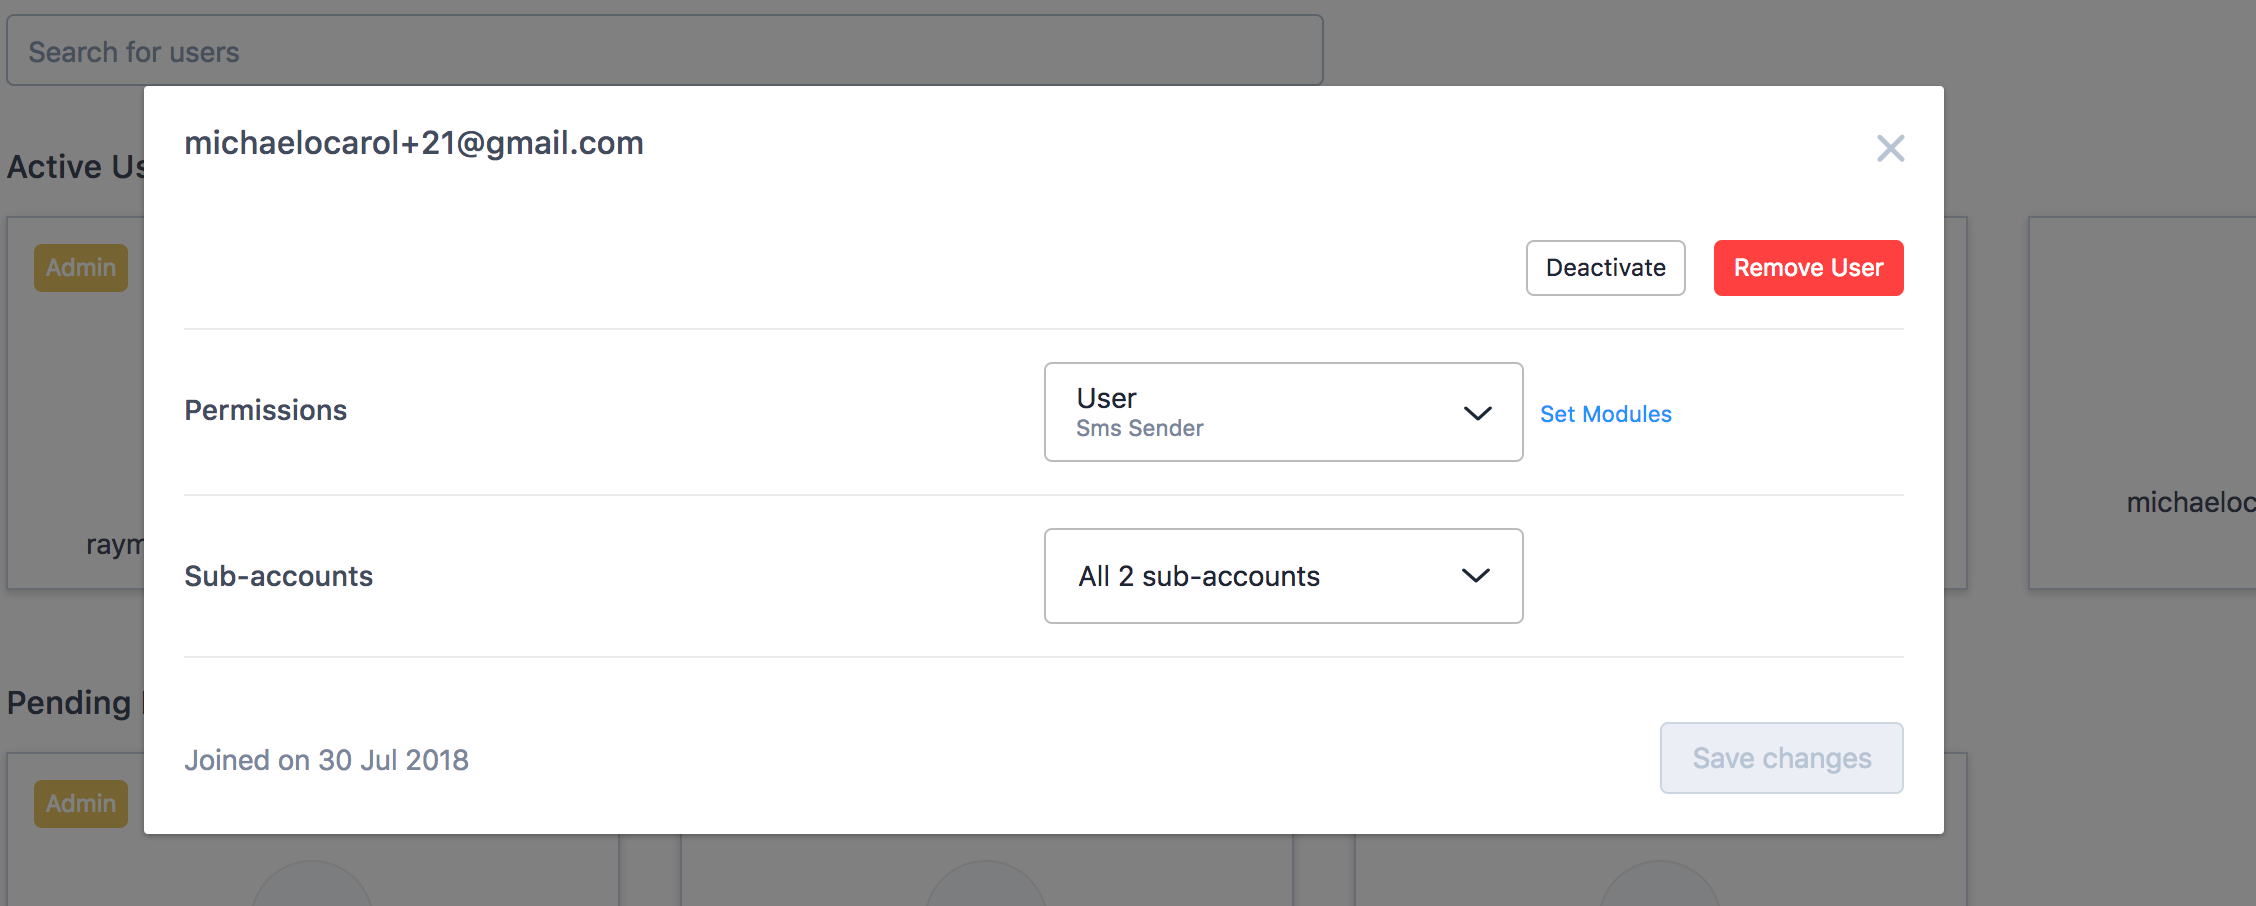Click the Admin badge on active user card

coord(81,268)
